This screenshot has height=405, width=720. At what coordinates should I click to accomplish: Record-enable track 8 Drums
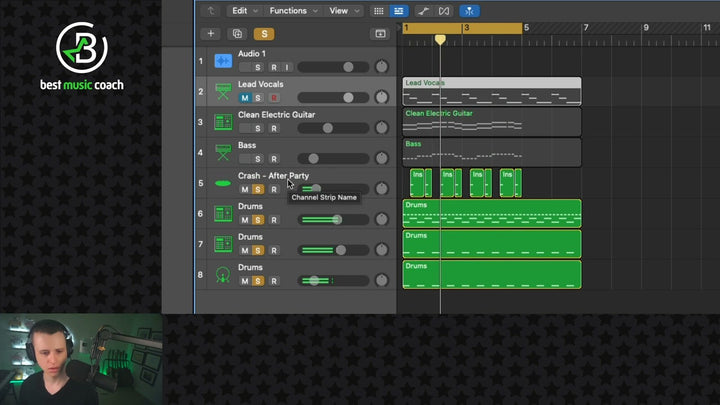point(274,281)
